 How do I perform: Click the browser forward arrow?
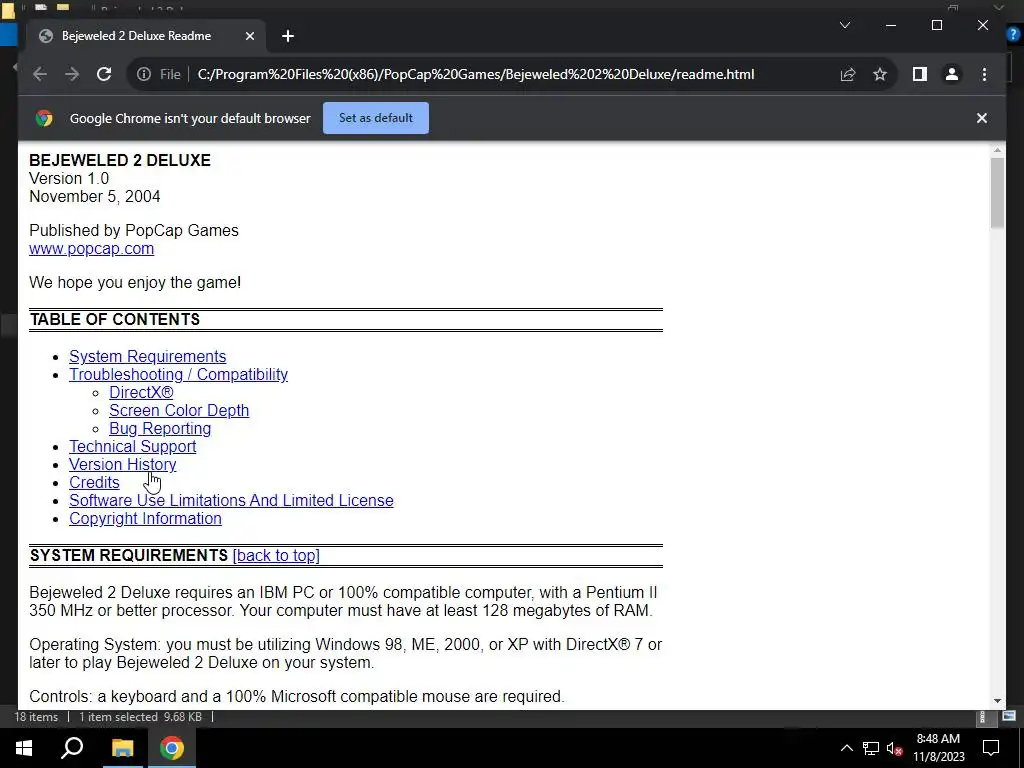pyautogui.click(x=72, y=74)
